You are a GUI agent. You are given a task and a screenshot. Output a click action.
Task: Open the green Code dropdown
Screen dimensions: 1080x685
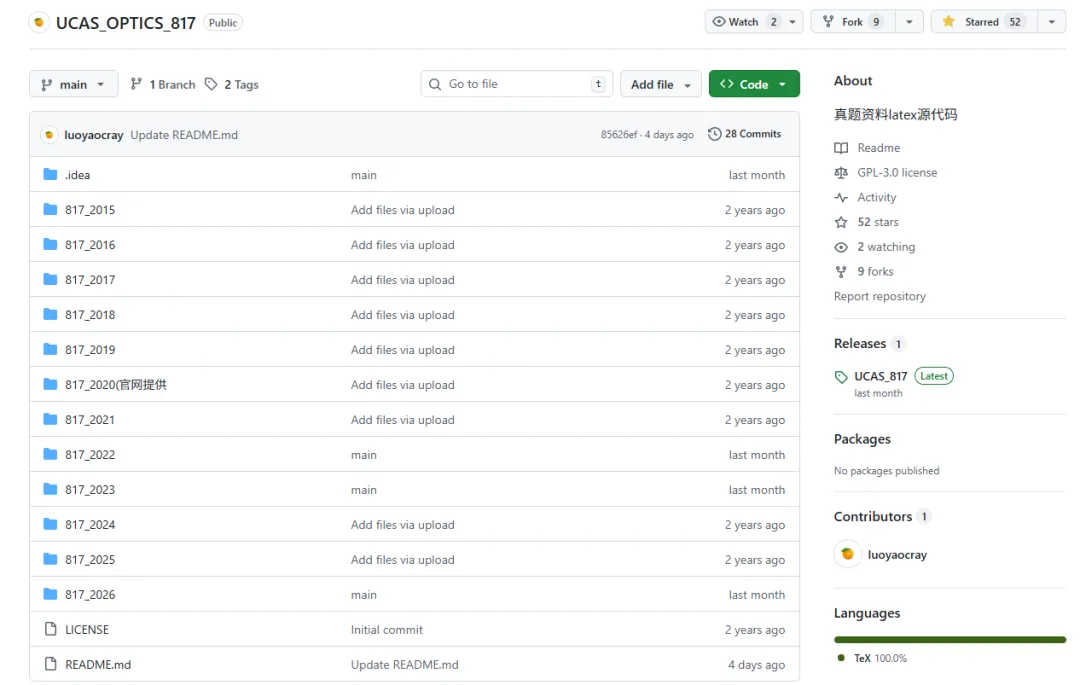click(x=754, y=84)
